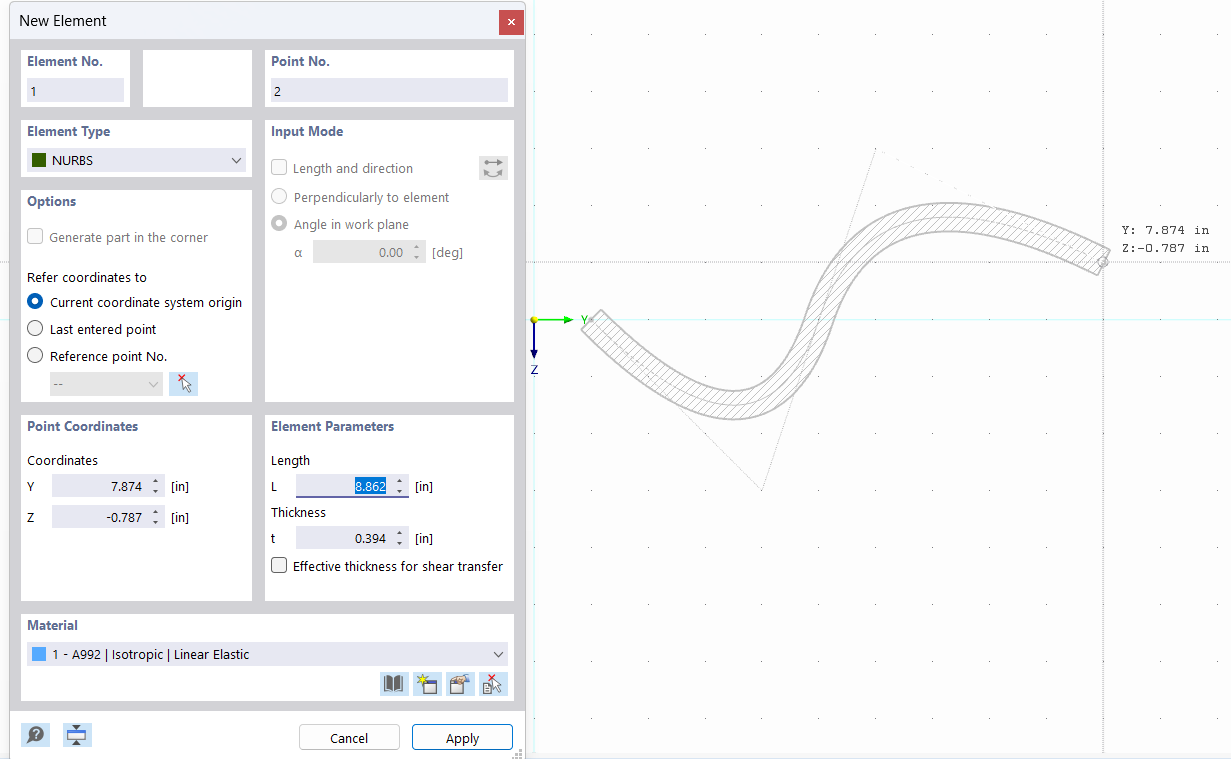Open the Material selection dropdown
The image size is (1231, 759).
click(x=497, y=654)
